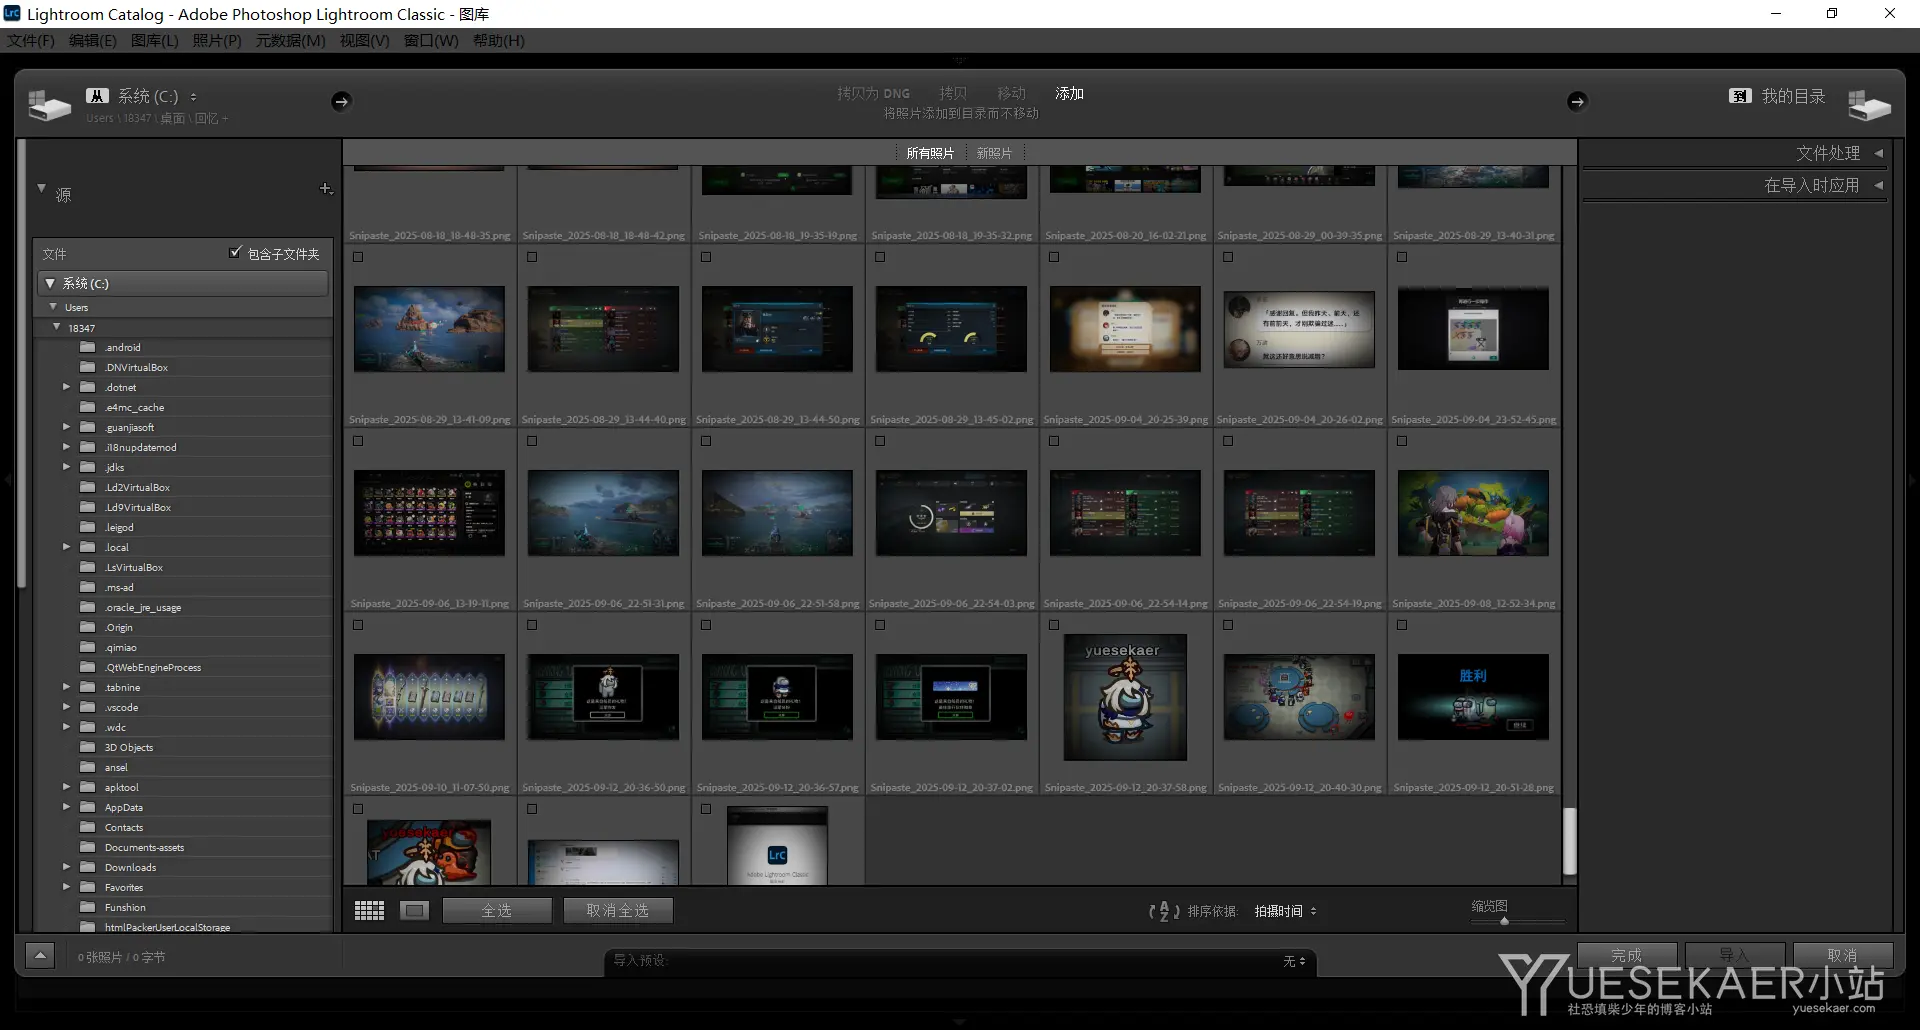Open the 编辑(E) menu

click(x=92, y=41)
